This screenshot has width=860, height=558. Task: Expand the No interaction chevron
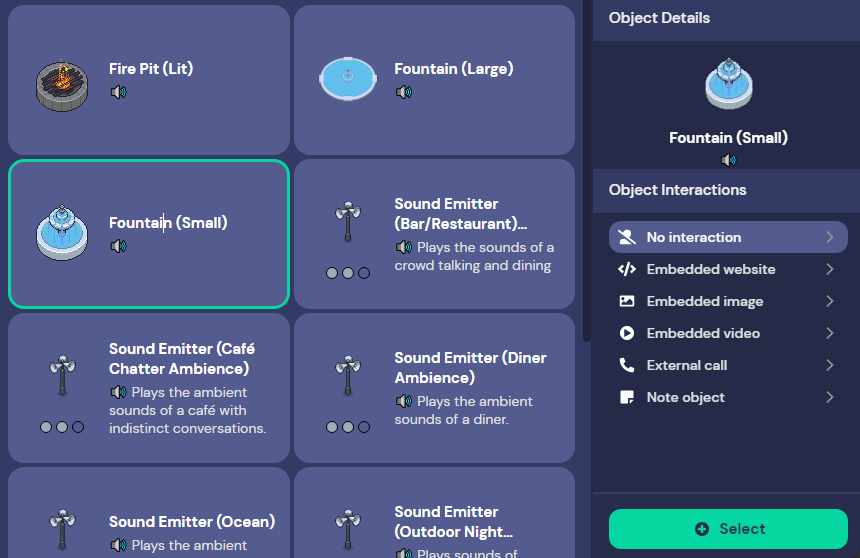tap(830, 237)
